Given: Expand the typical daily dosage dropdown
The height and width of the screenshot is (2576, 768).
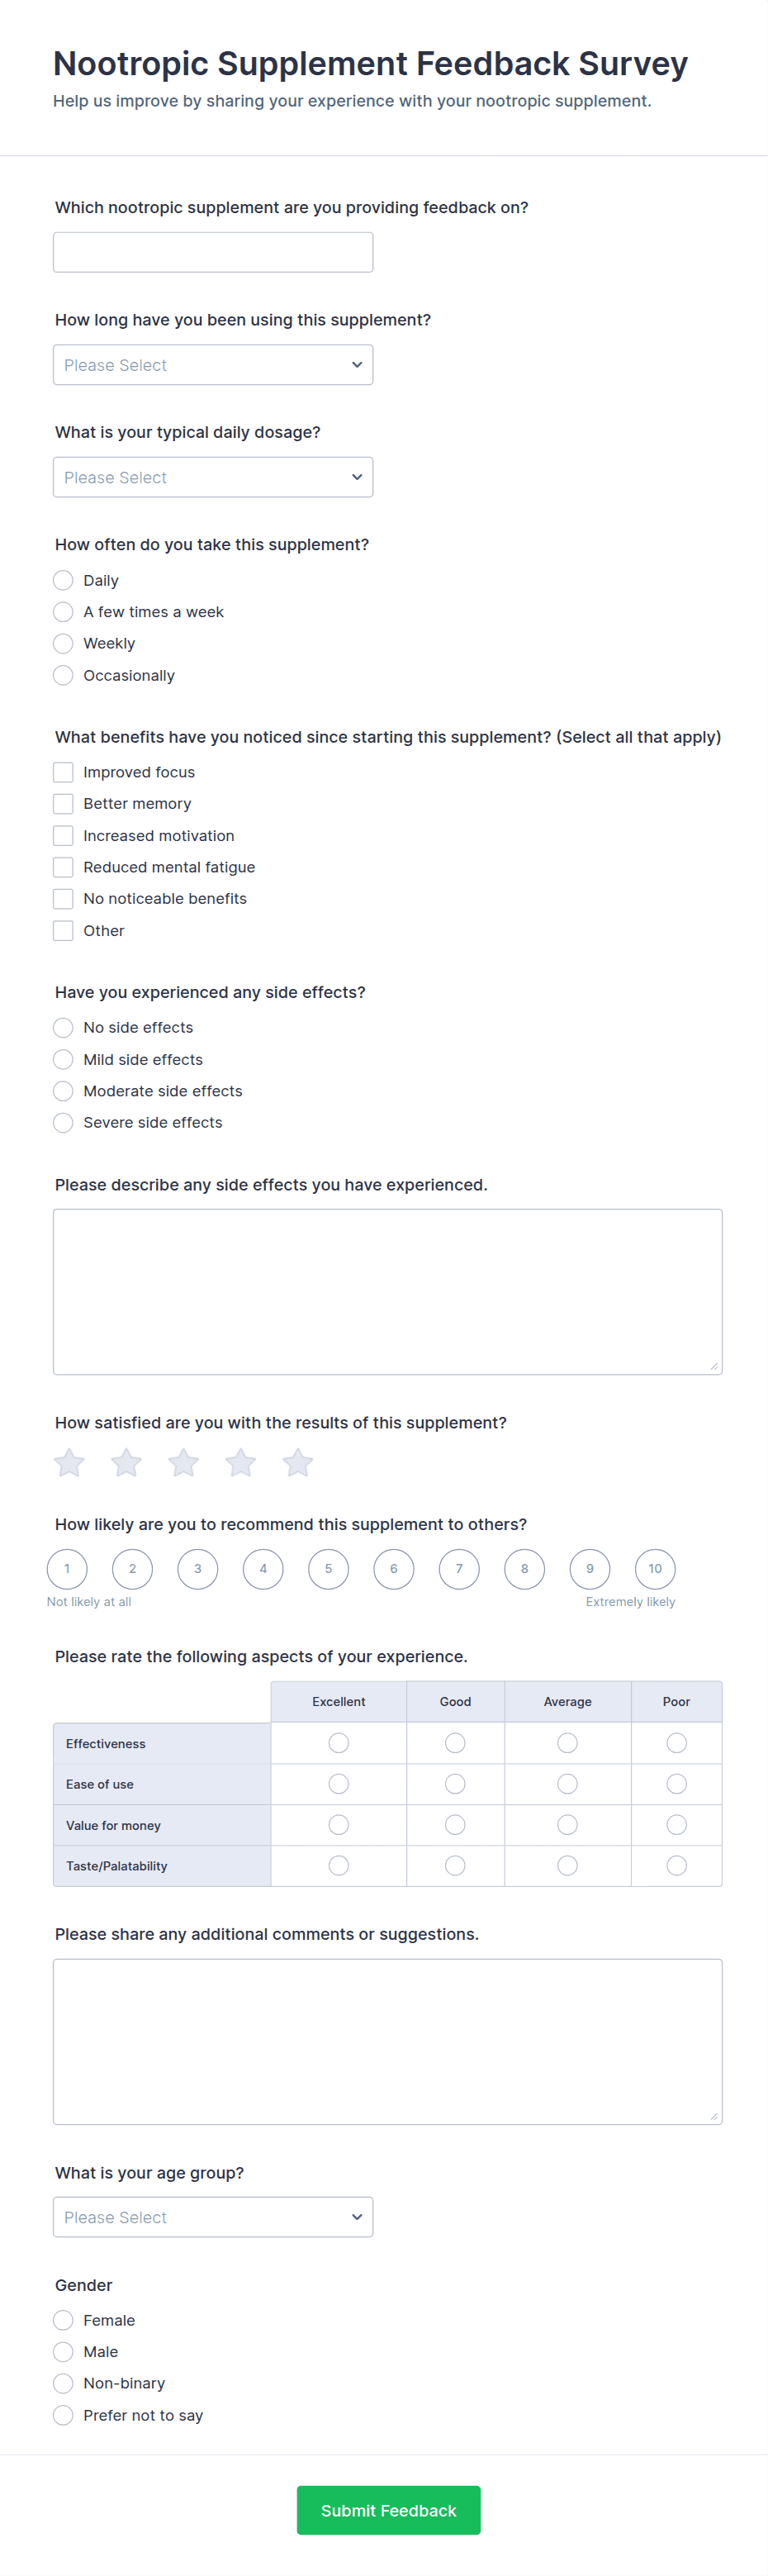Looking at the screenshot, I should tap(213, 477).
